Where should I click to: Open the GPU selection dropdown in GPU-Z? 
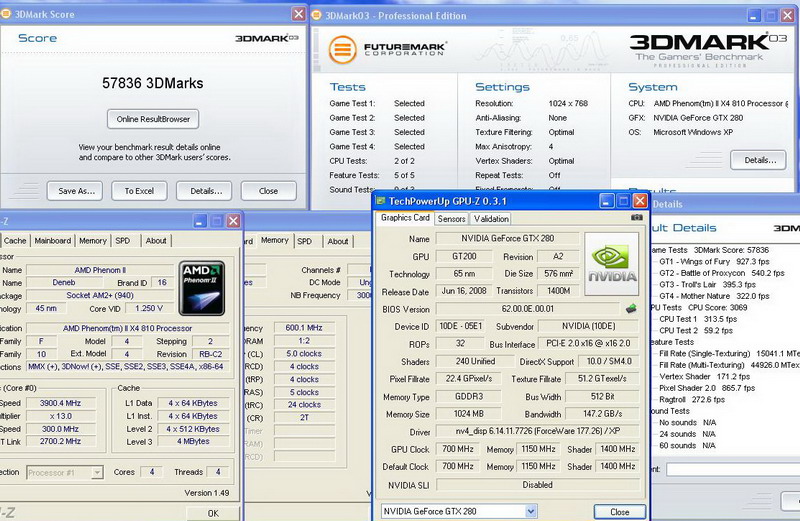(531, 511)
